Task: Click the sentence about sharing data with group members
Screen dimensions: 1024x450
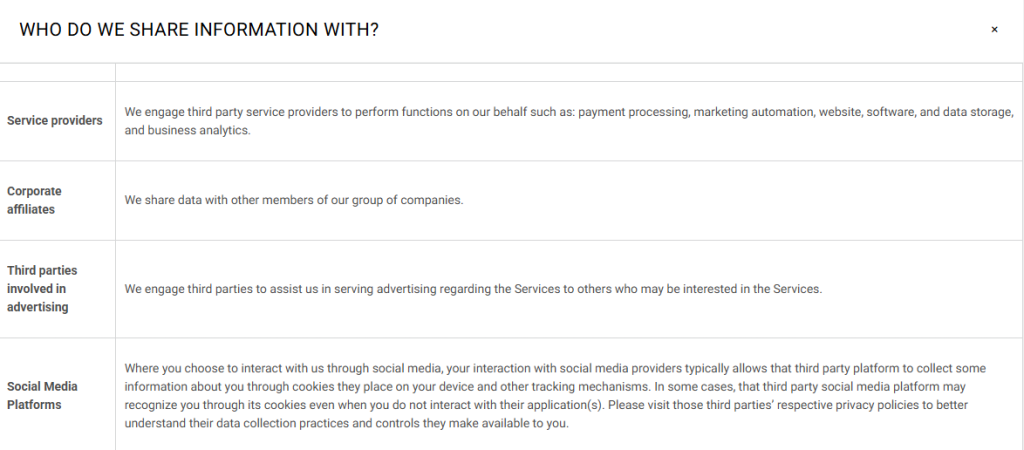Action: point(294,200)
